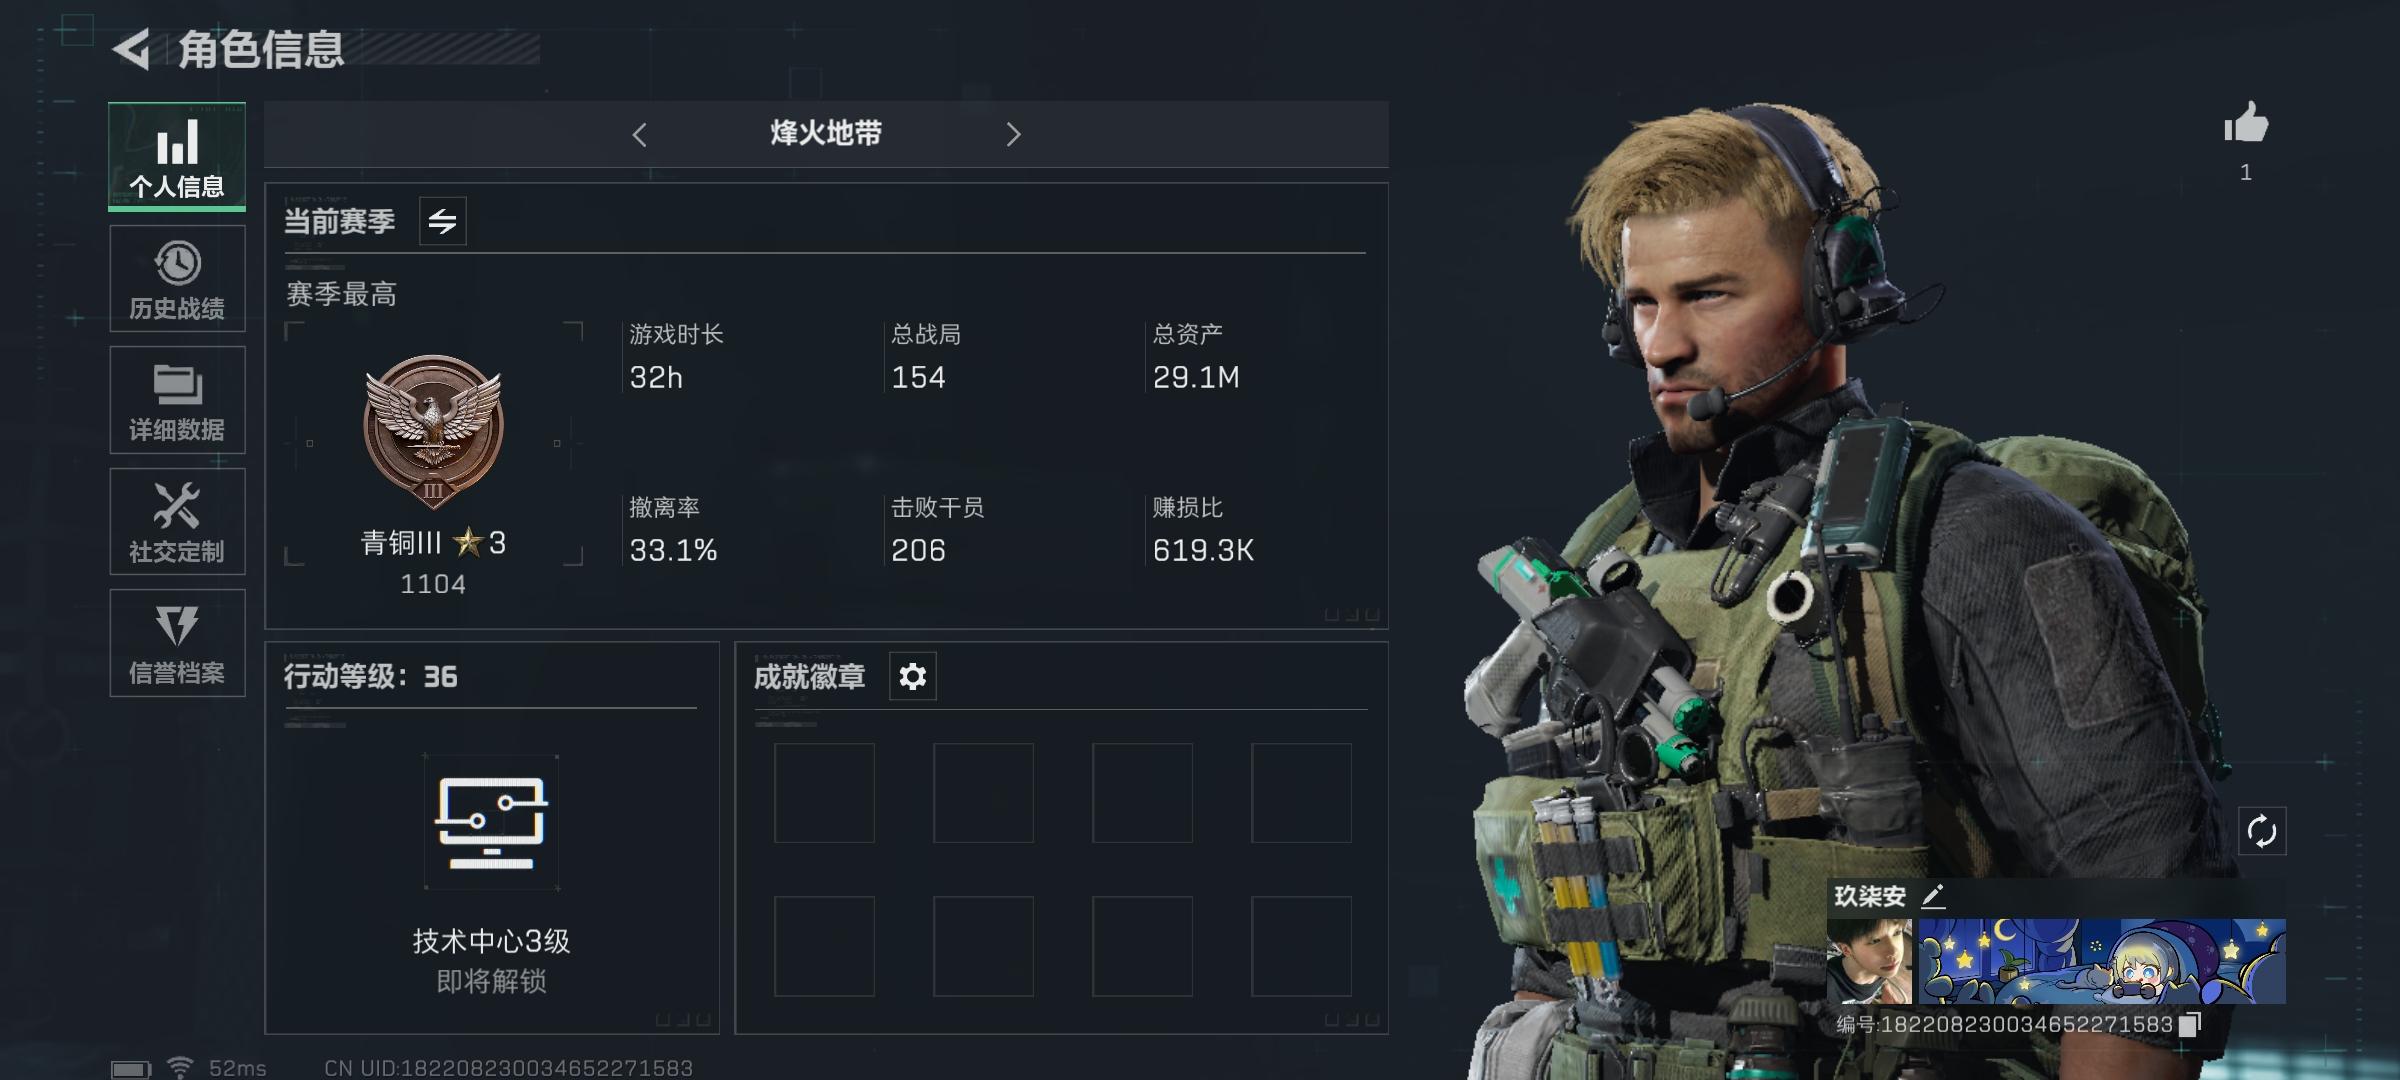
Task: Open the 个人信息 tab
Action: pyautogui.click(x=177, y=157)
